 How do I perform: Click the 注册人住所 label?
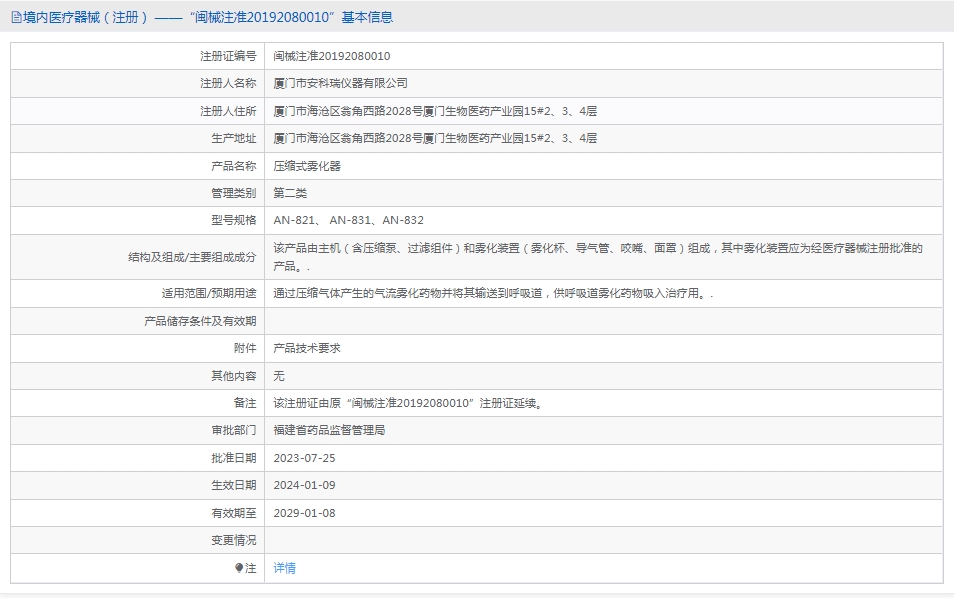pos(228,111)
